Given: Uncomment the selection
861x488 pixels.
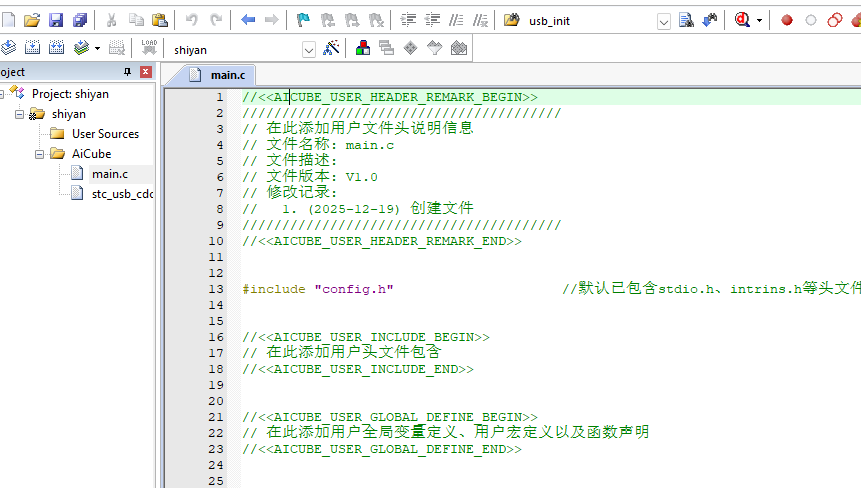Looking at the screenshot, I should click(x=480, y=20).
